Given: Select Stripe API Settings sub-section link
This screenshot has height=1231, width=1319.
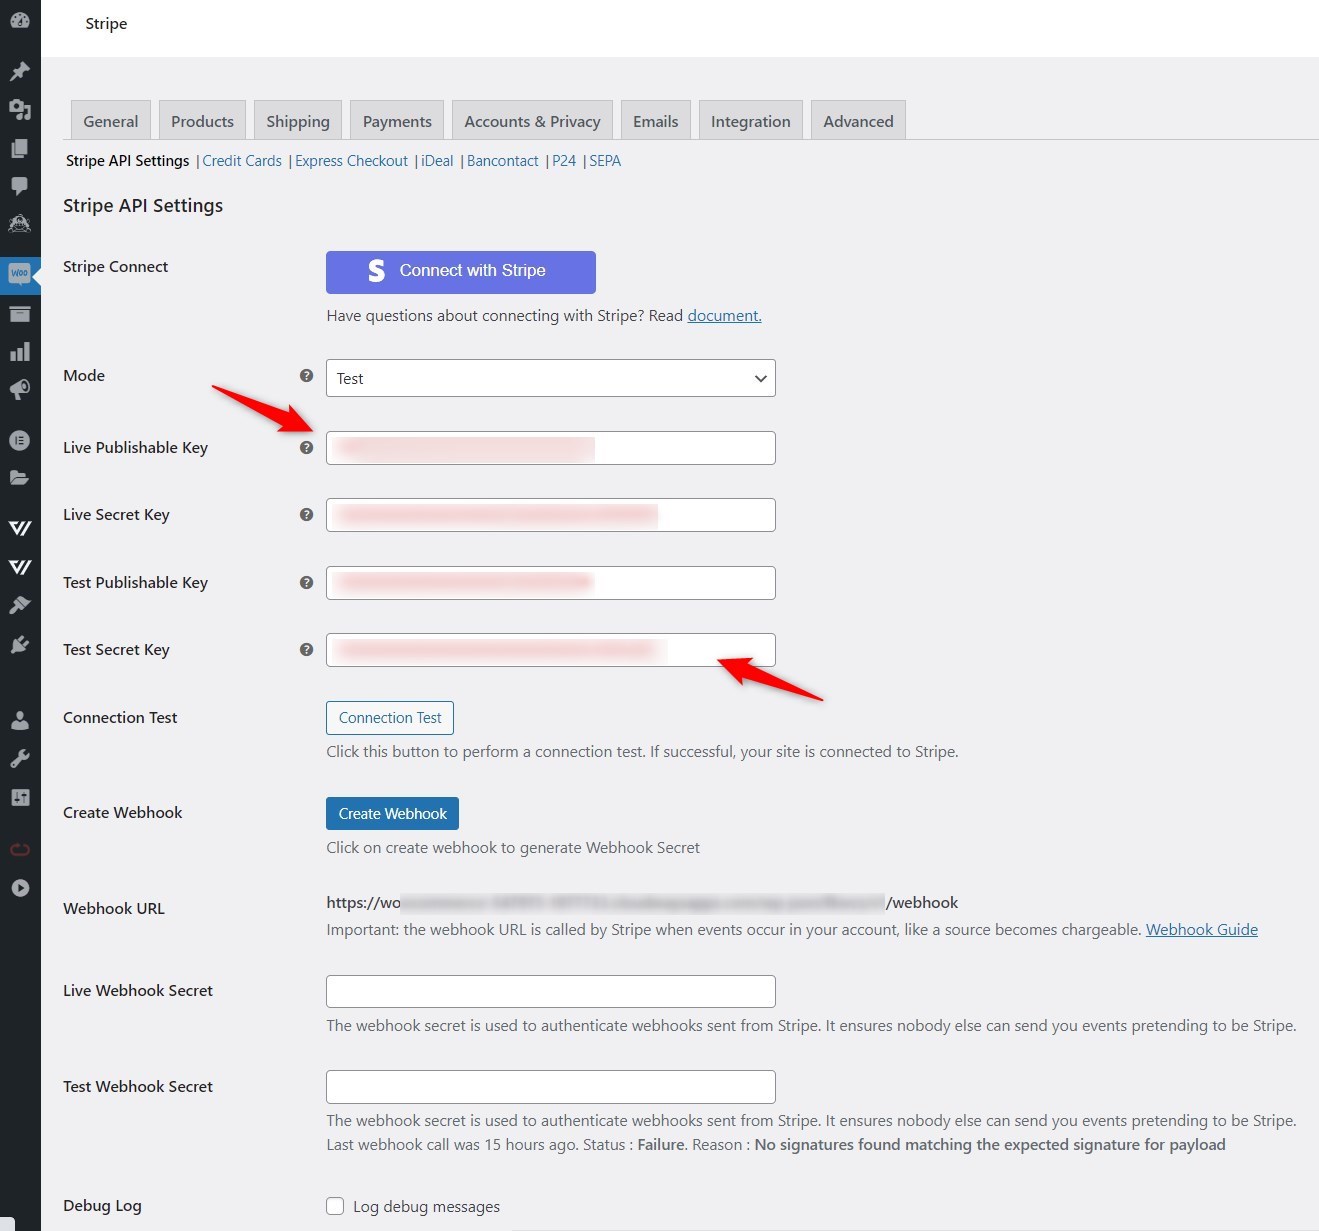Looking at the screenshot, I should coord(127,161).
